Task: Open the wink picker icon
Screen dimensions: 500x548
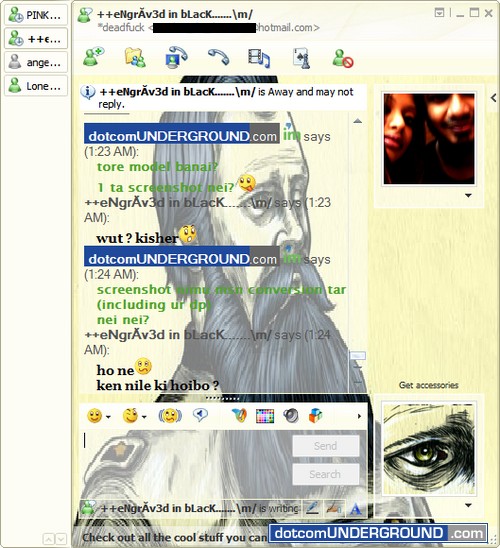Action: coord(130,416)
